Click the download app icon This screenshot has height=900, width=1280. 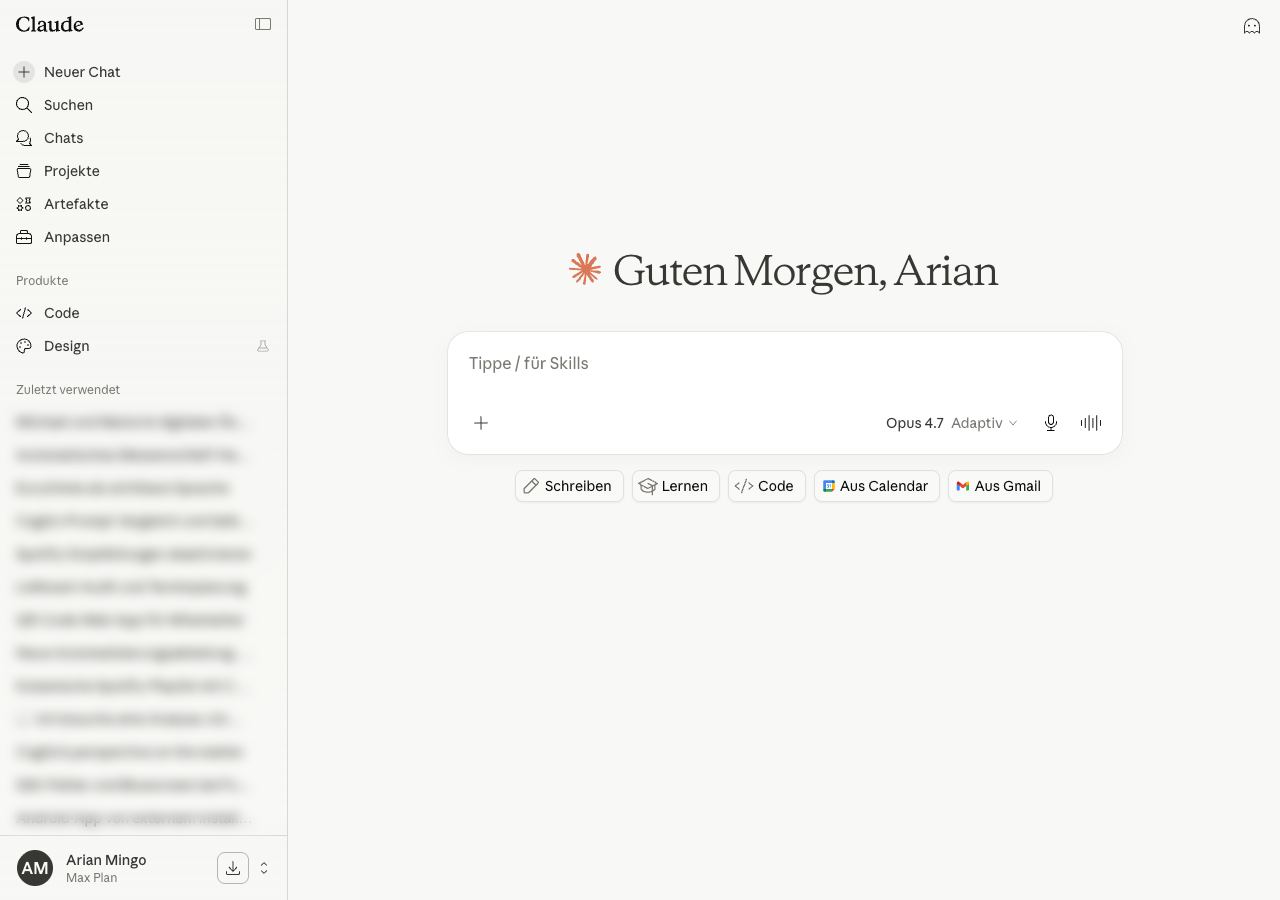(x=233, y=868)
